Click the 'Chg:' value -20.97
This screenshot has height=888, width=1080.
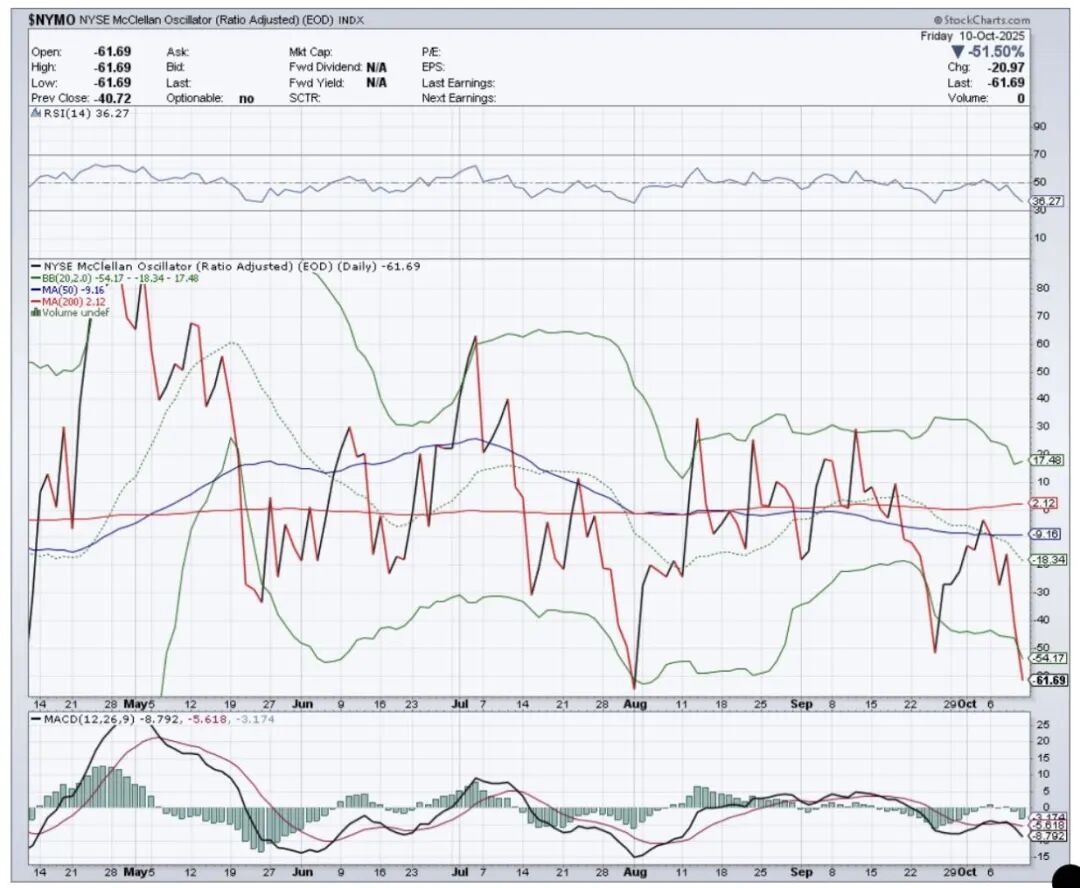click(x=1004, y=68)
